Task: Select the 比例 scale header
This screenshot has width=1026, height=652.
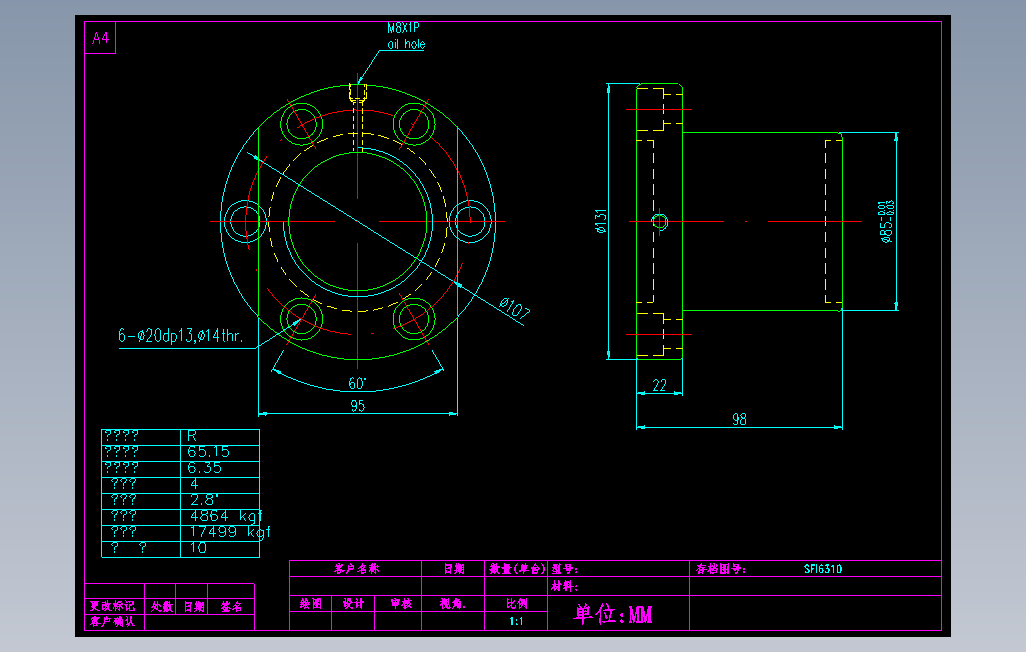Action: [x=516, y=604]
